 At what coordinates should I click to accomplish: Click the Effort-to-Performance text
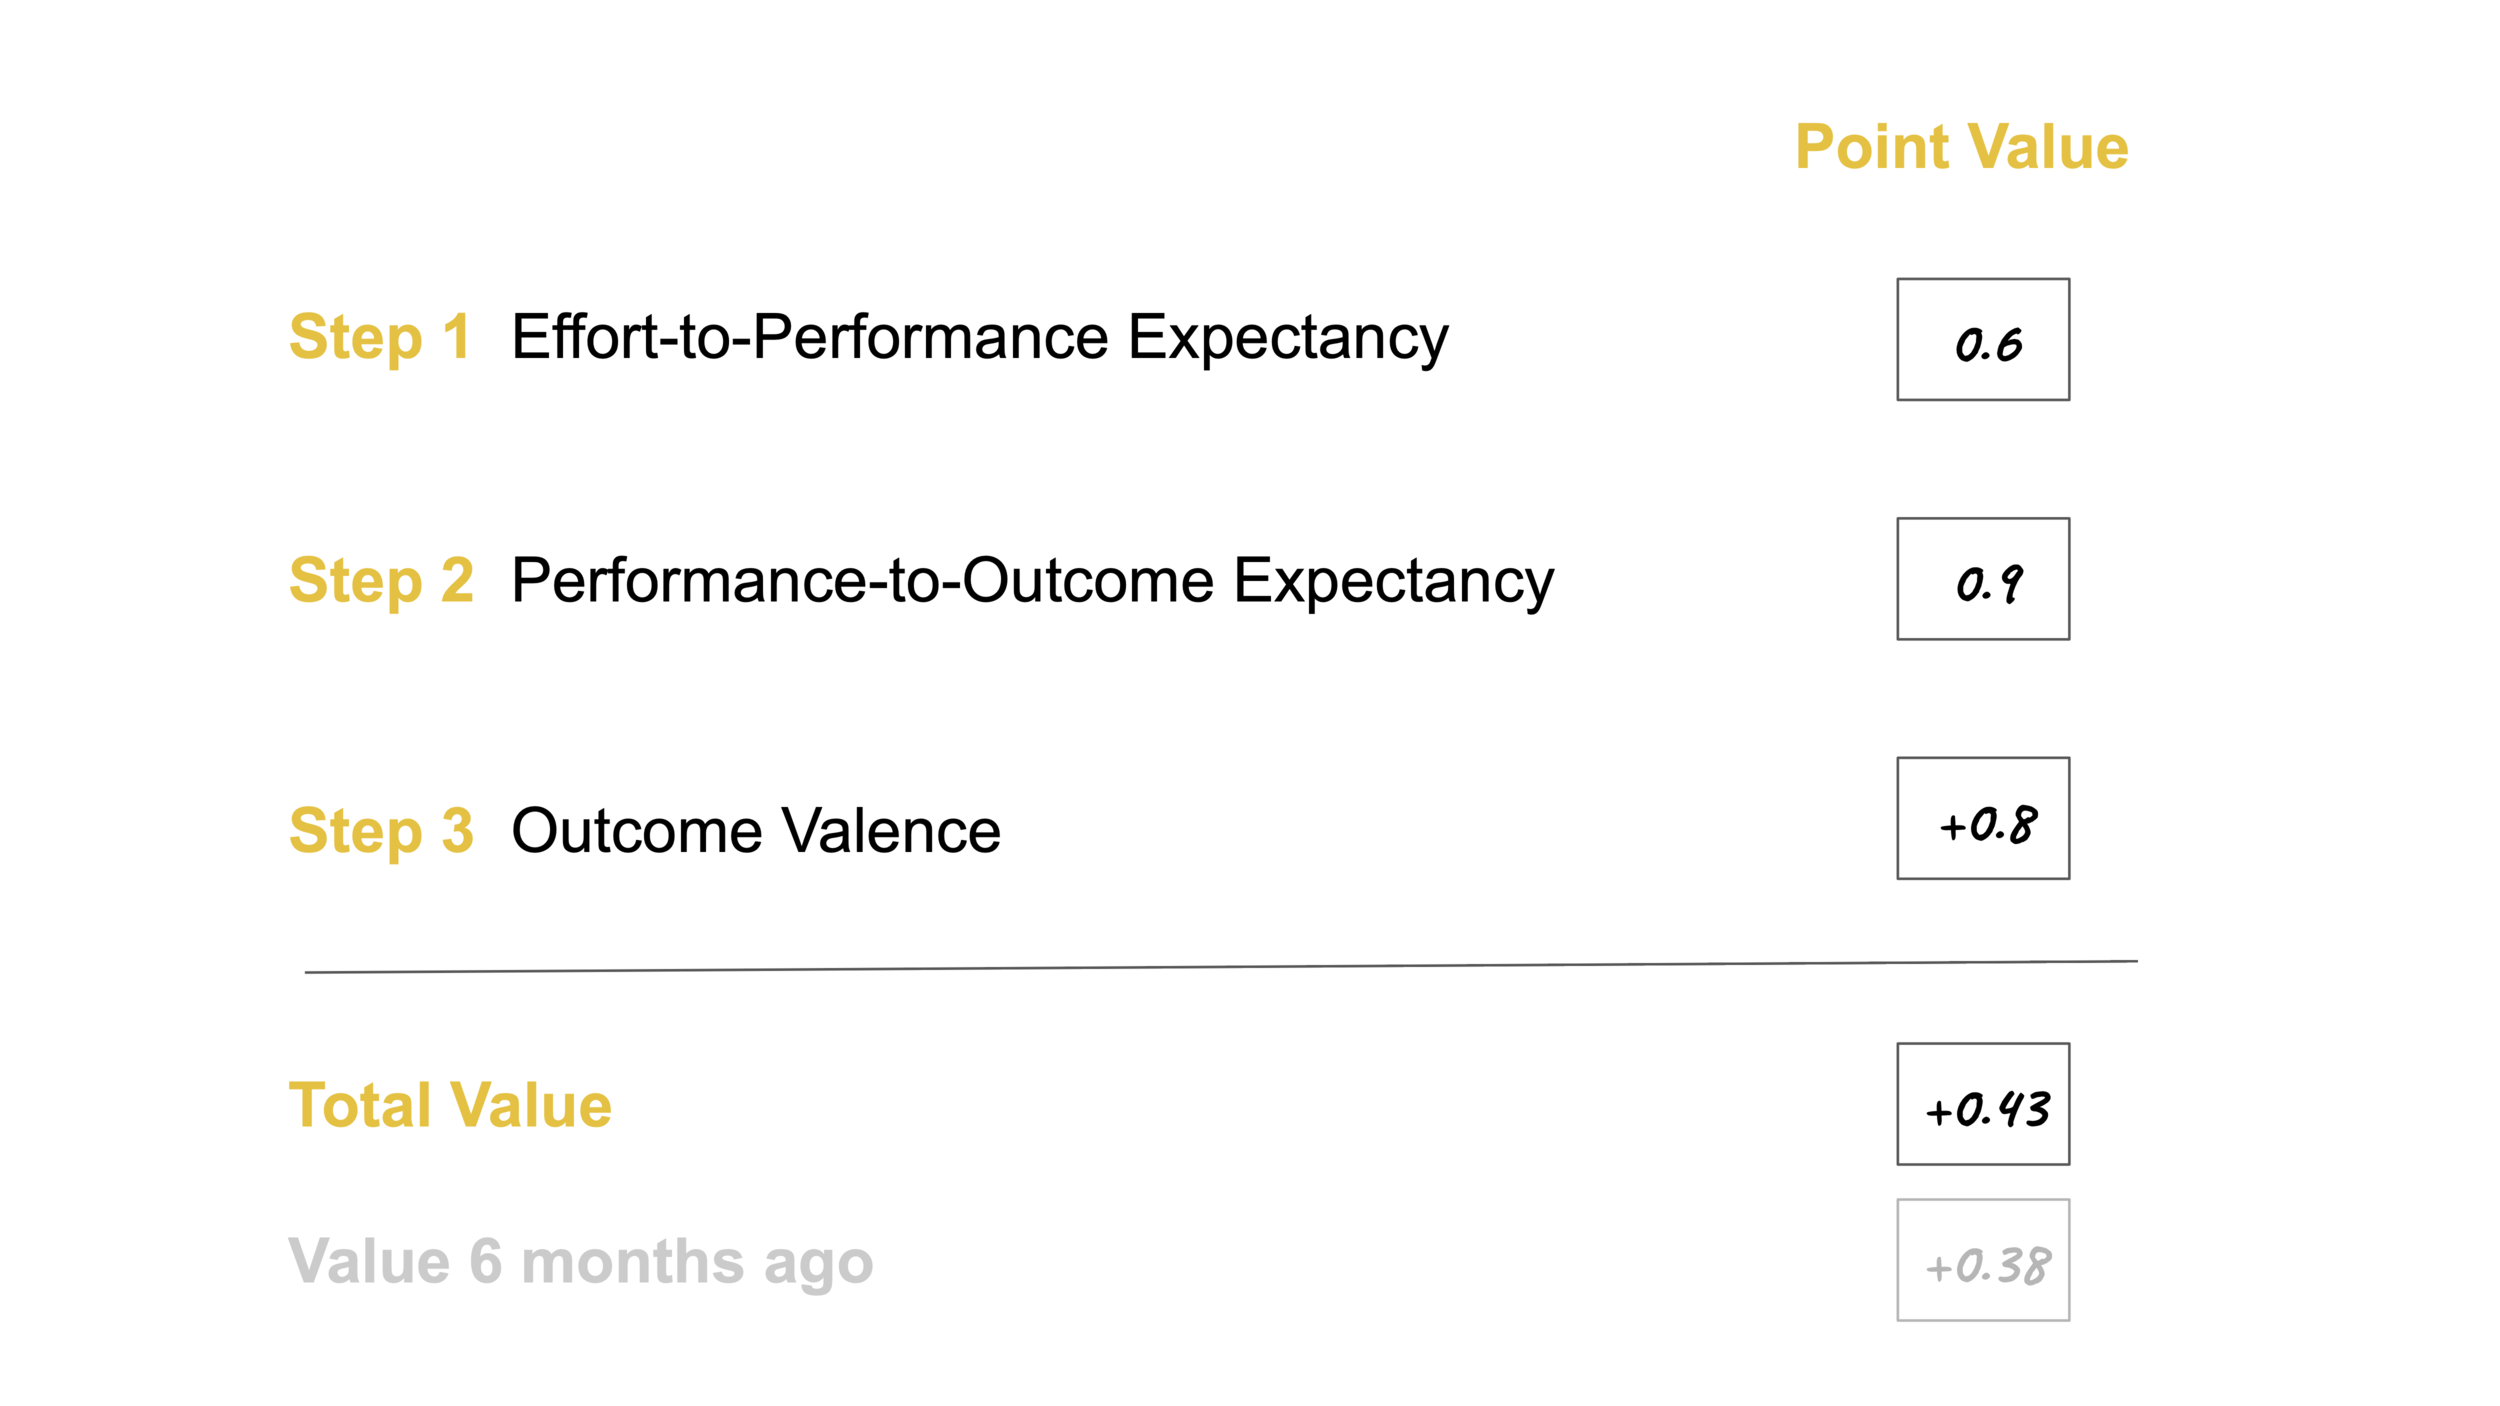click(809, 337)
